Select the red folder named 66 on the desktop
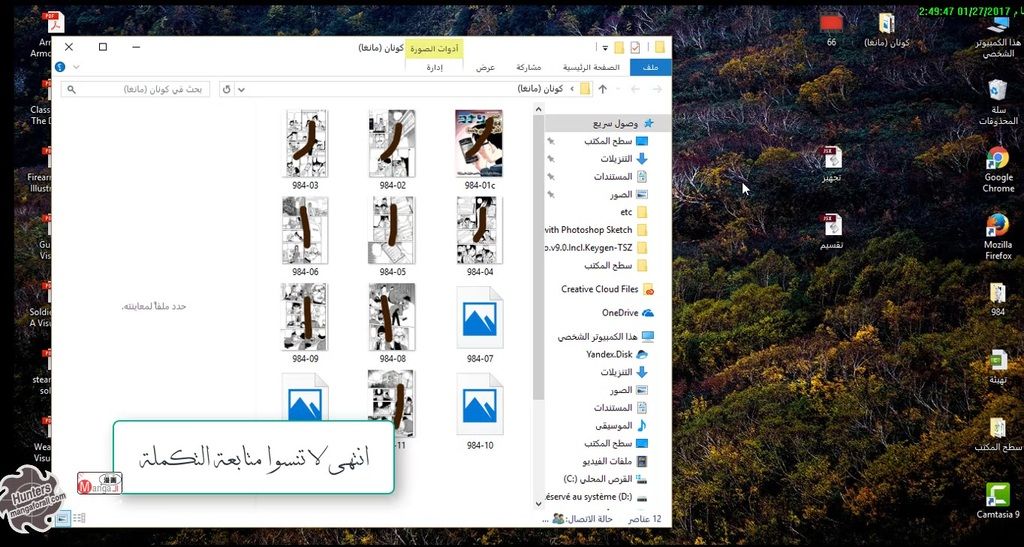The height and width of the screenshot is (547, 1024). (x=831, y=29)
